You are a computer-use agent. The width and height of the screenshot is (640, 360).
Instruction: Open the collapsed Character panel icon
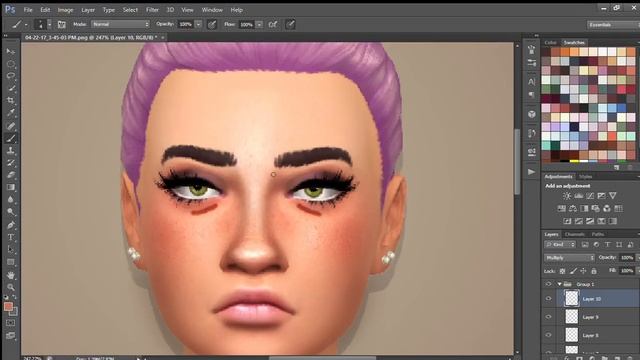click(x=531, y=82)
